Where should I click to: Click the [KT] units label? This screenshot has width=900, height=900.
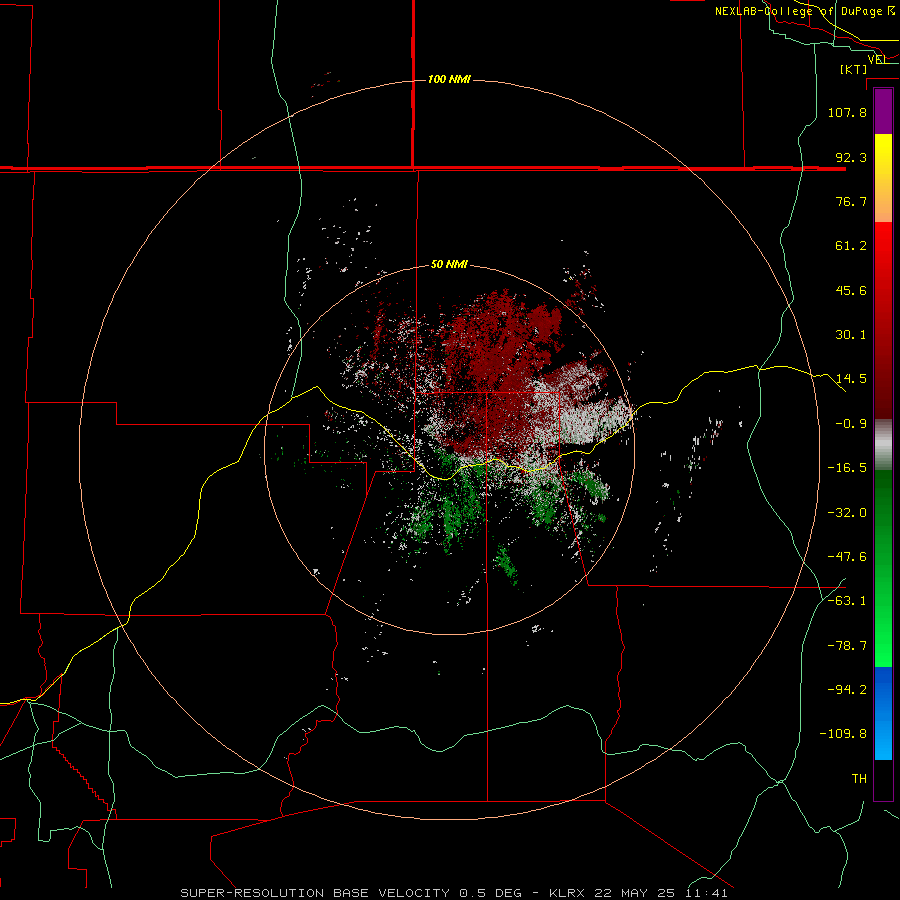pos(853,69)
